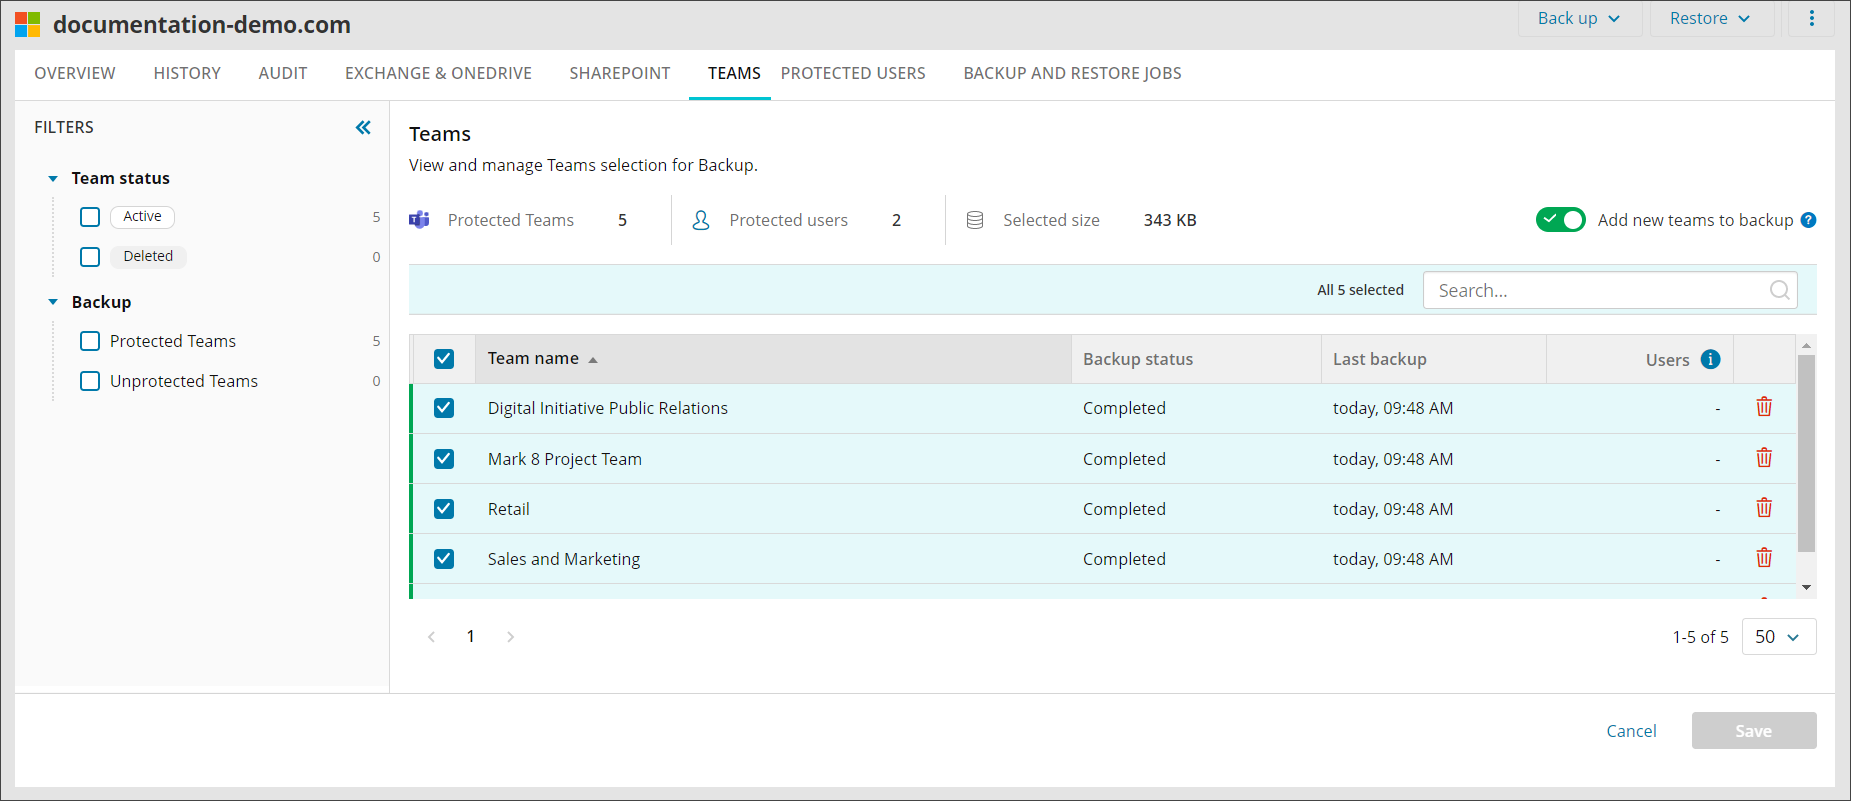Open the Protected Users tab
1851x801 pixels.
pos(852,73)
